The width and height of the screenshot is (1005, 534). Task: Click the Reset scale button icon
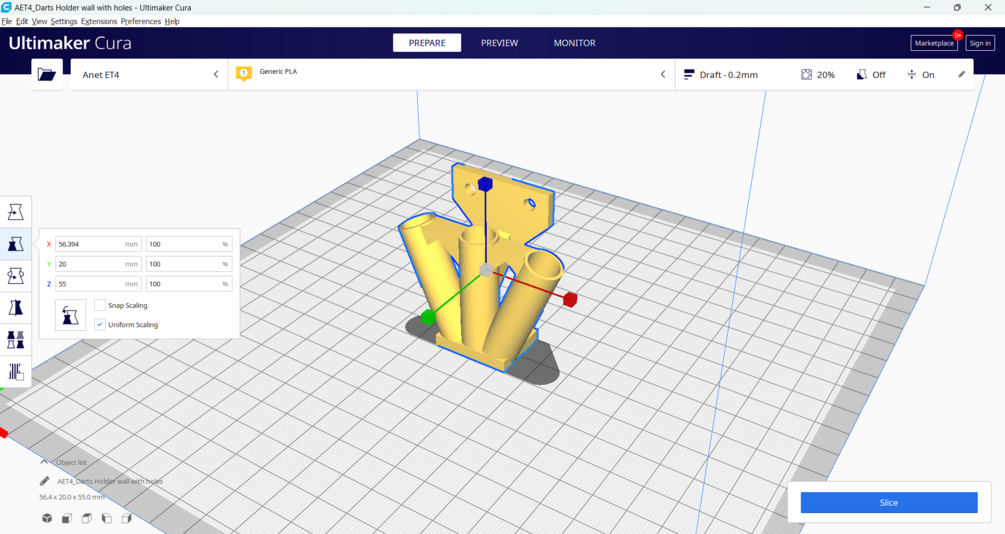coord(71,315)
